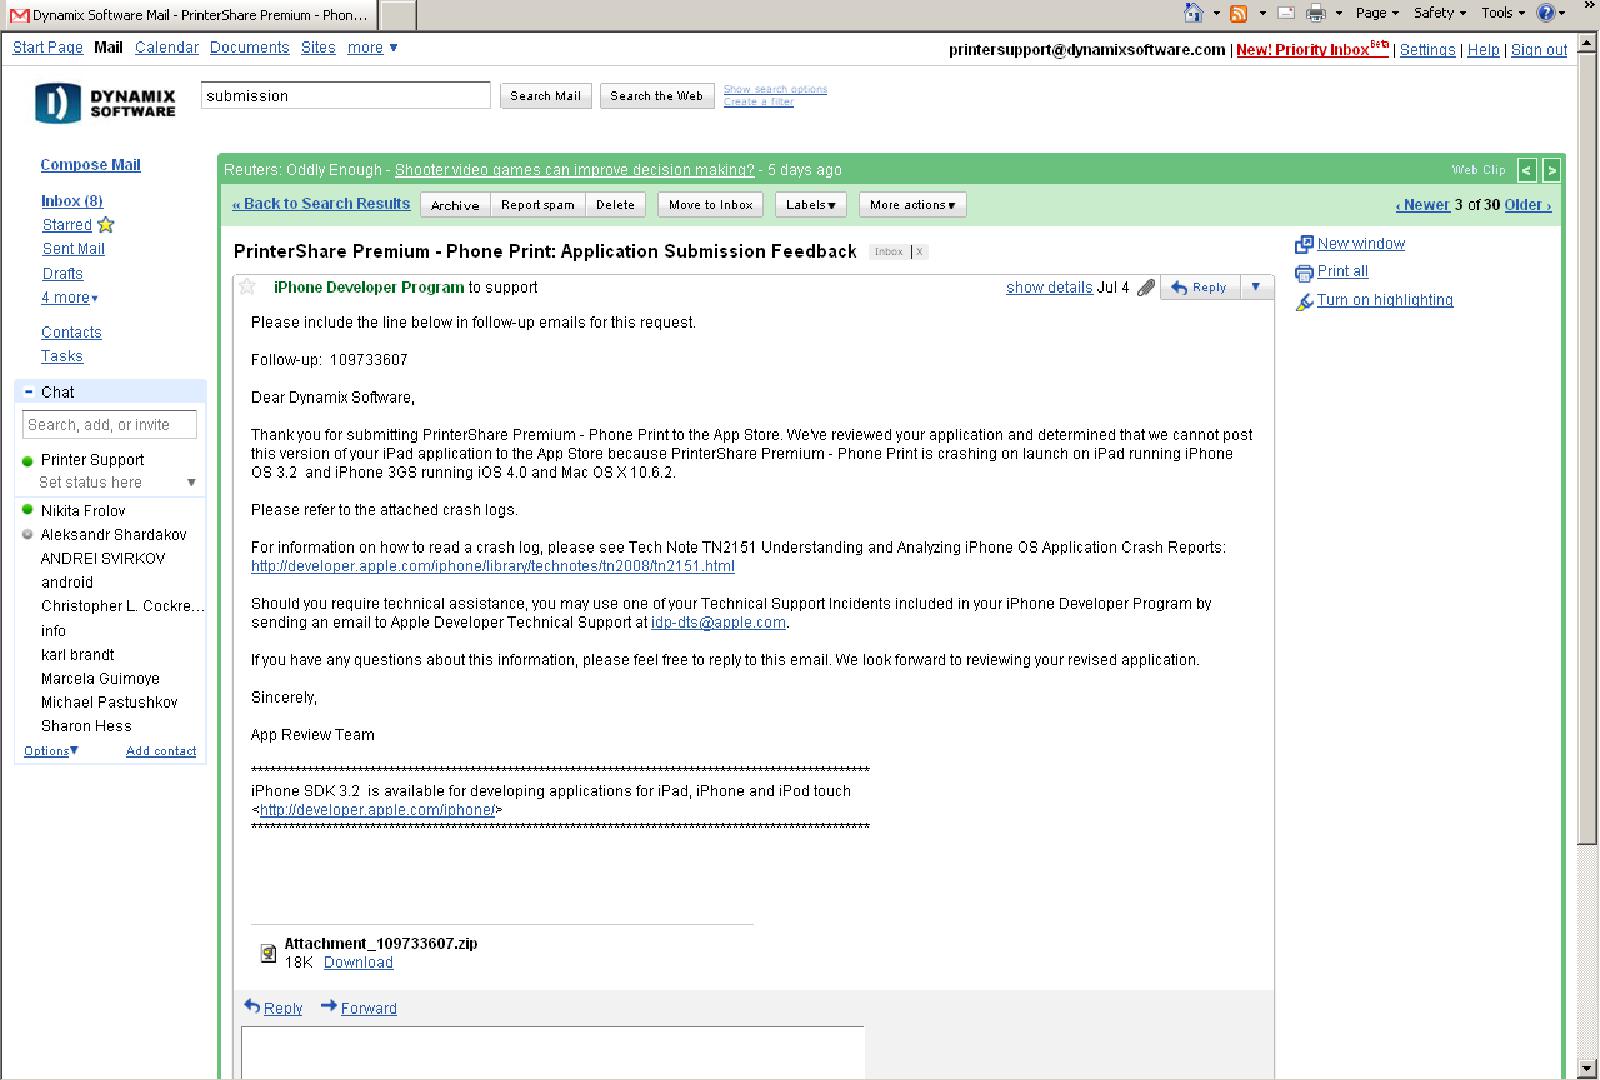Open the Print dropdown arrow
This screenshot has width=1600, height=1080.
point(1339,13)
